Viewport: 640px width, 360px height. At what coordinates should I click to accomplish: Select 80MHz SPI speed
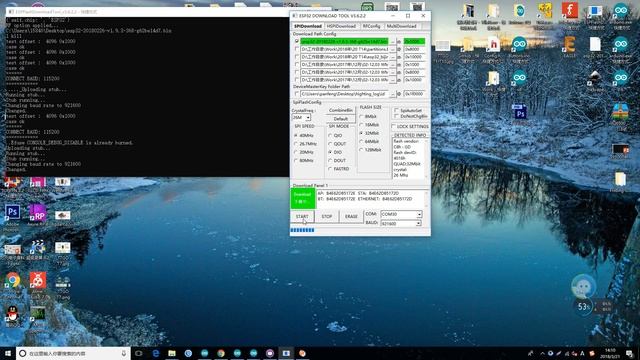304,160
